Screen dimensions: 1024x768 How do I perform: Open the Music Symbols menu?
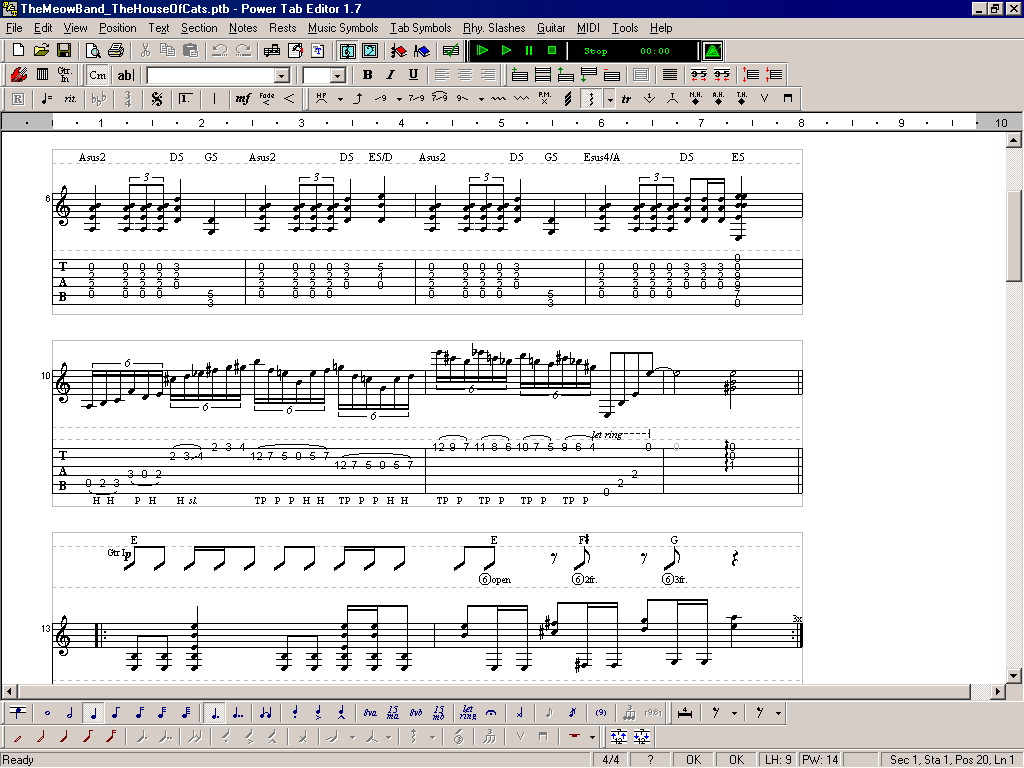pyautogui.click(x=343, y=28)
